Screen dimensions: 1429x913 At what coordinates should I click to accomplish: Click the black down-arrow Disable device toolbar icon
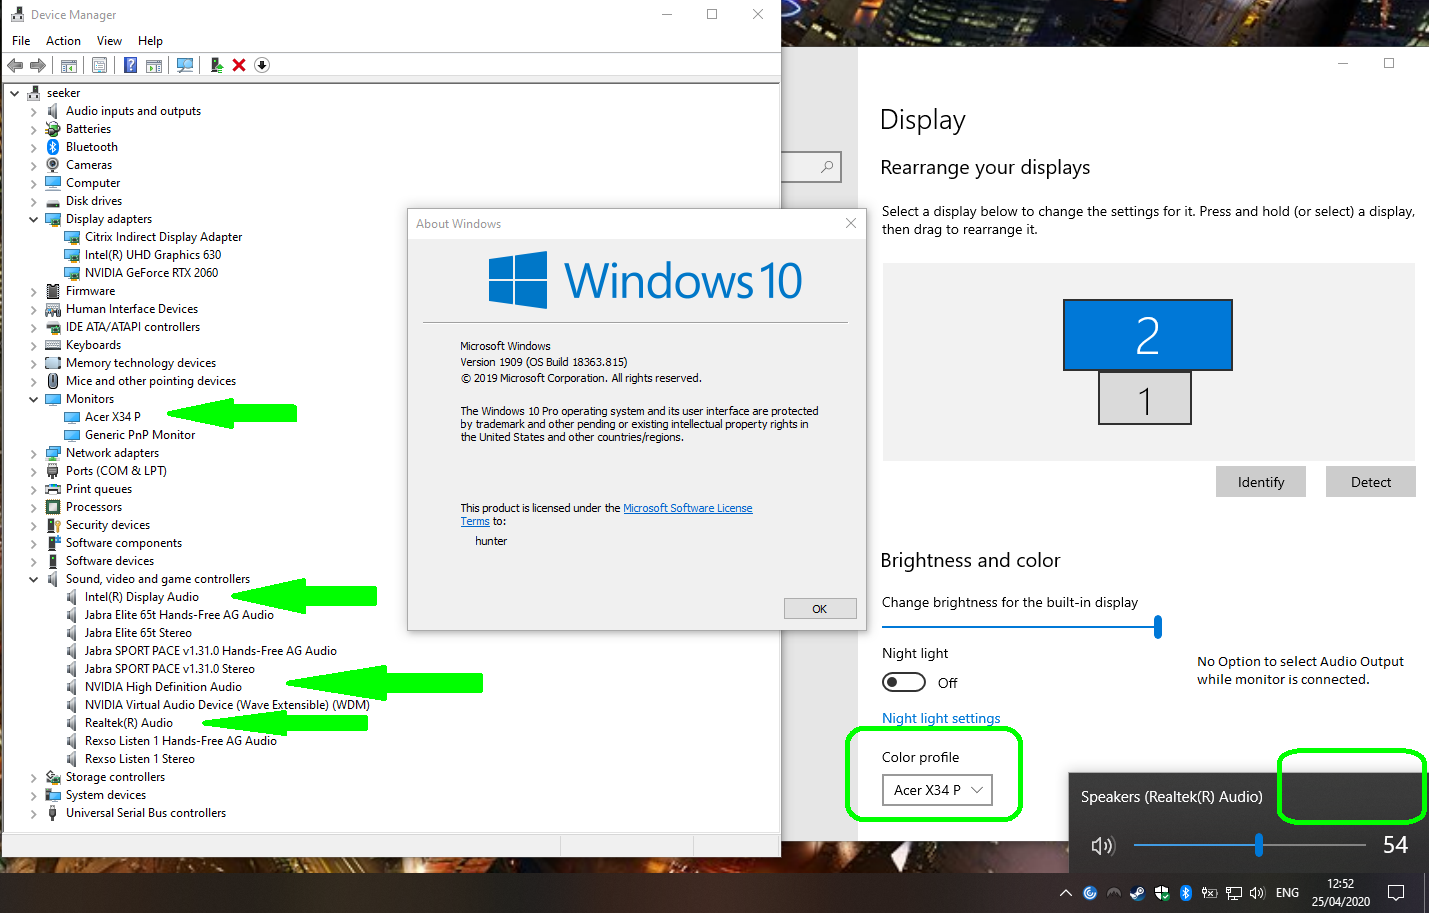pyautogui.click(x=262, y=65)
